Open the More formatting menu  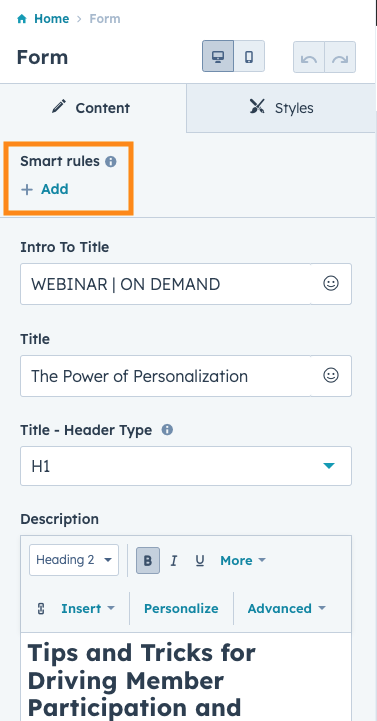pos(243,561)
